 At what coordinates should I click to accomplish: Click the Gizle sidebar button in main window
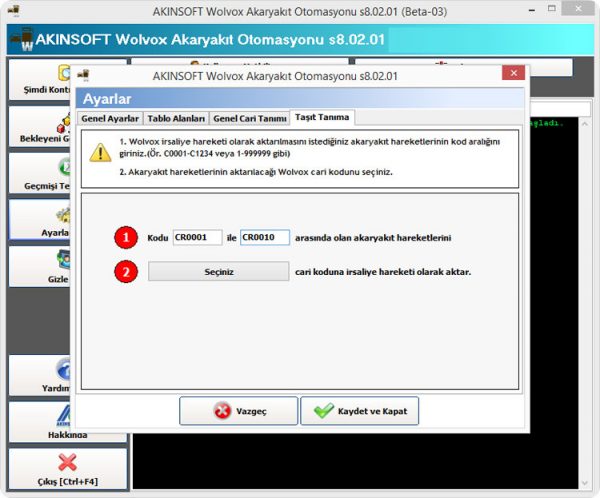pyautogui.click(x=40, y=267)
